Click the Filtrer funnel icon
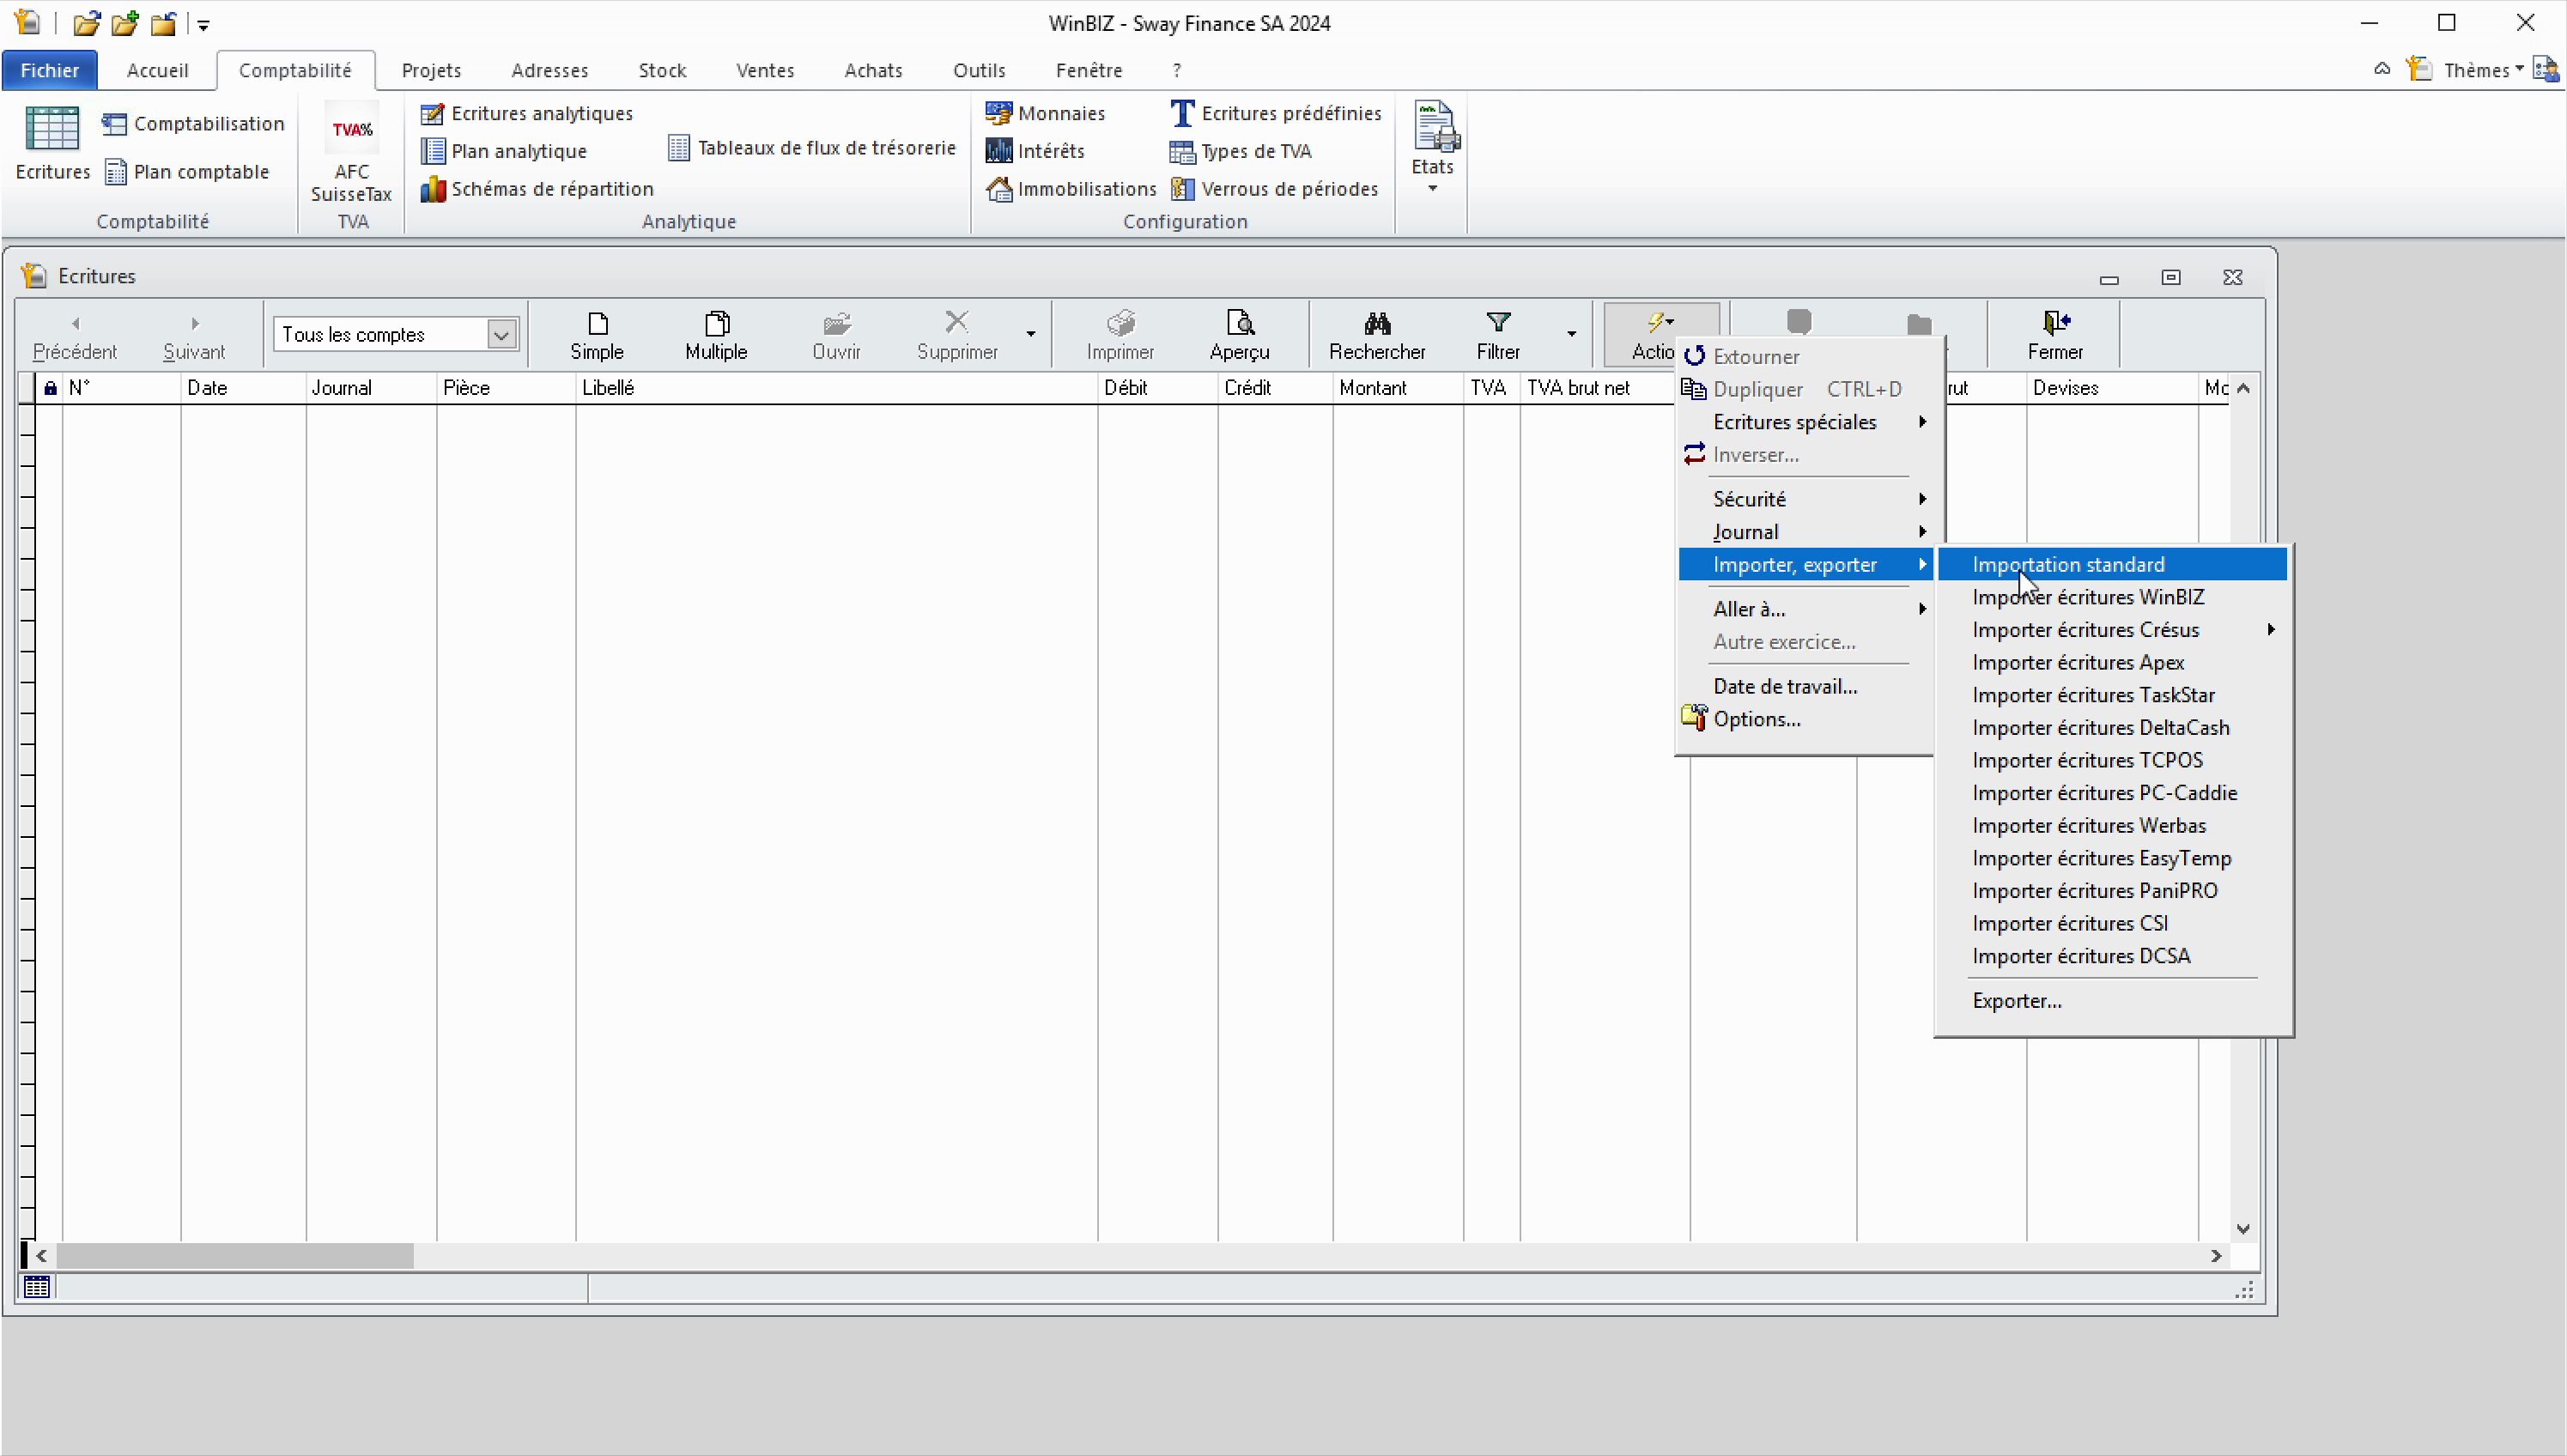This screenshot has width=2567, height=1456. pos(1497,323)
